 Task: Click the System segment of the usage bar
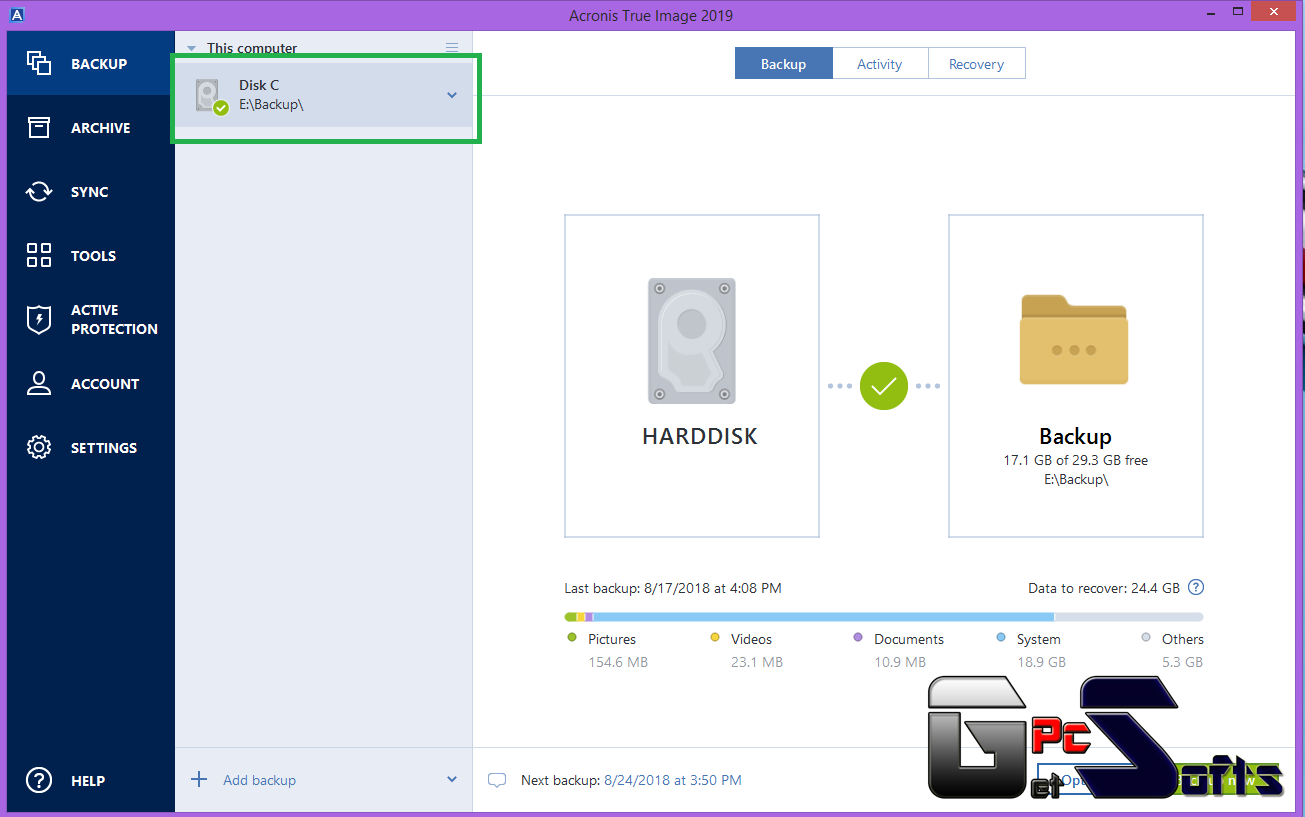click(x=823, y=617)
